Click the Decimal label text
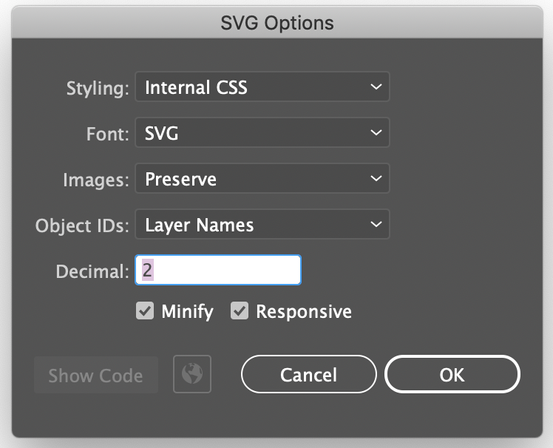 point(92,272)
